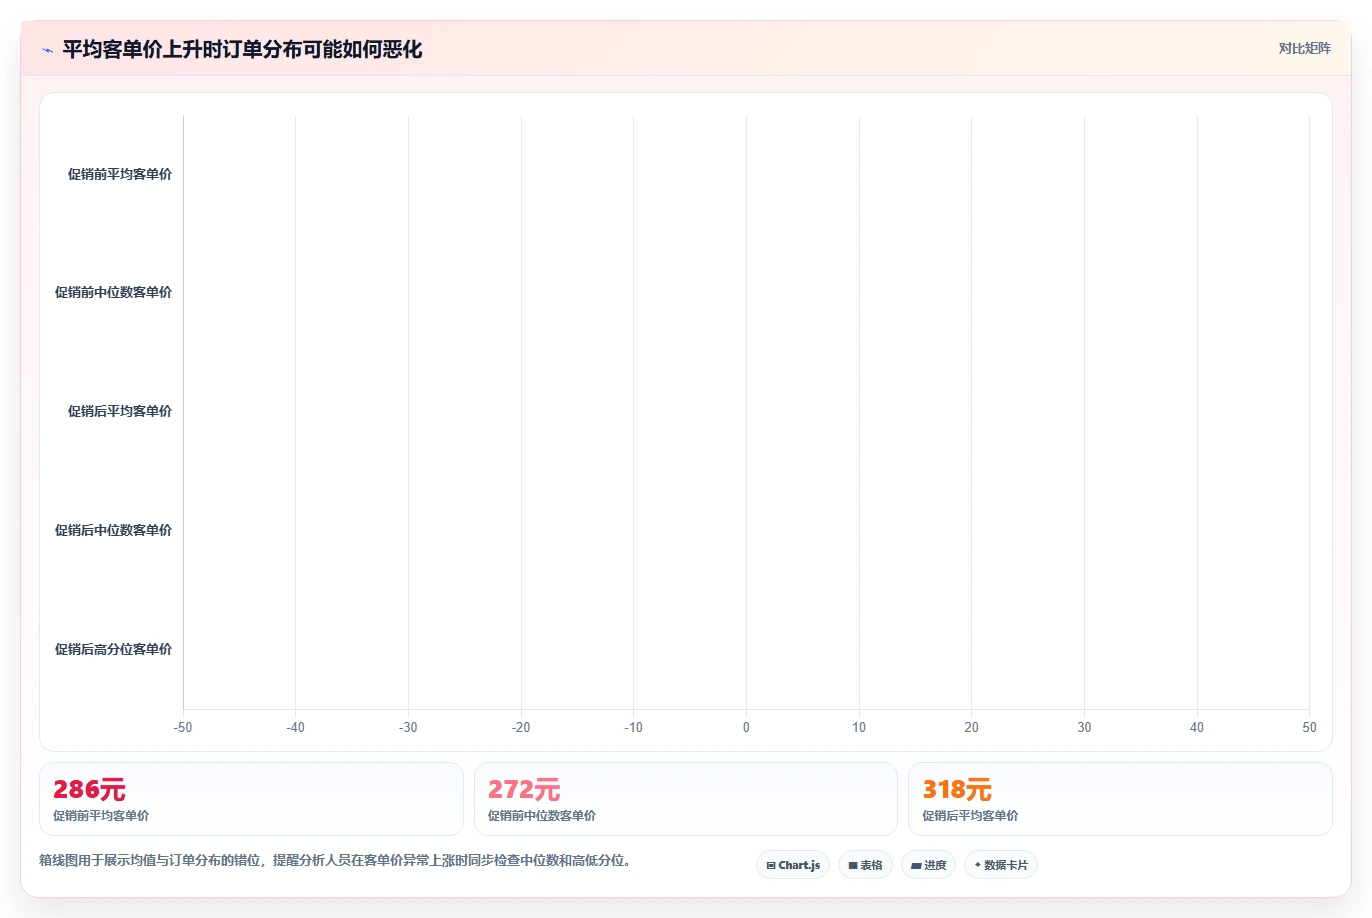Click the 促销前中位数客单价 axis label

pos(113,292)
